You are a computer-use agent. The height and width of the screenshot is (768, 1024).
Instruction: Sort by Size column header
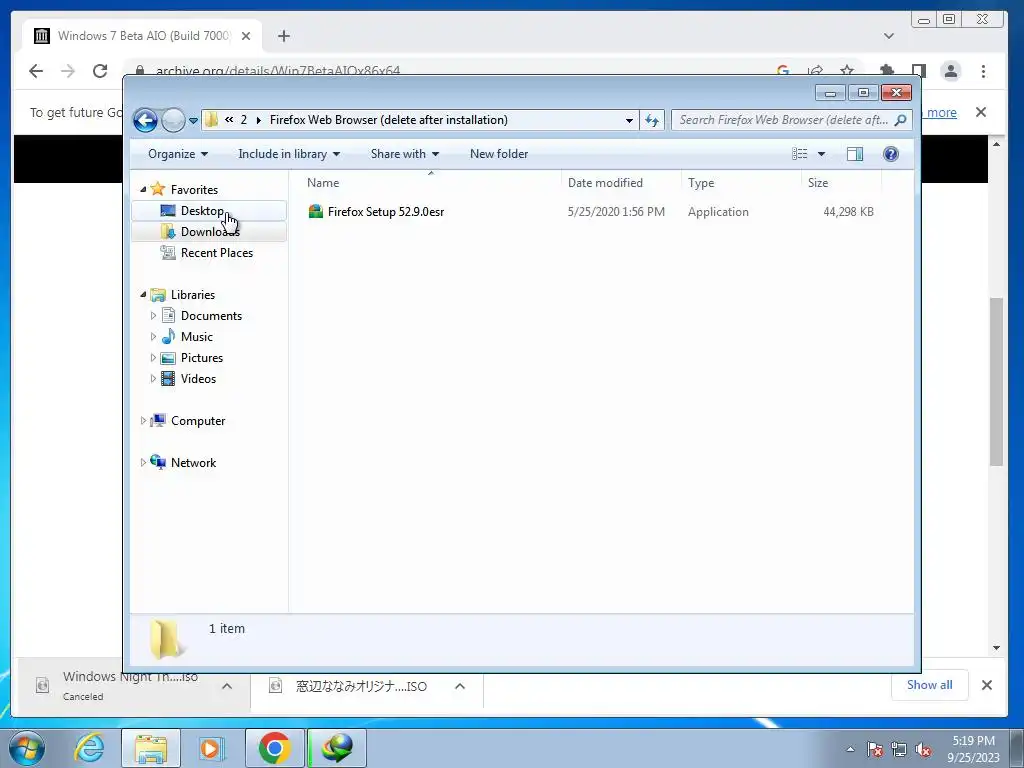pos(841,183)
